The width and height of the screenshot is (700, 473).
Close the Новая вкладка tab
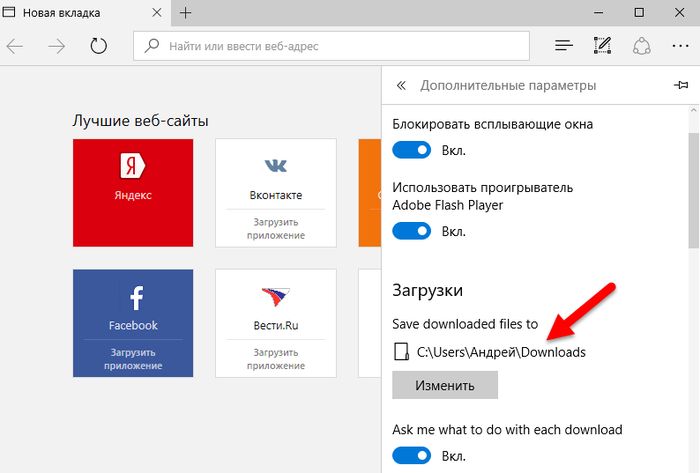pyautogui.click(x=157, y=12)
